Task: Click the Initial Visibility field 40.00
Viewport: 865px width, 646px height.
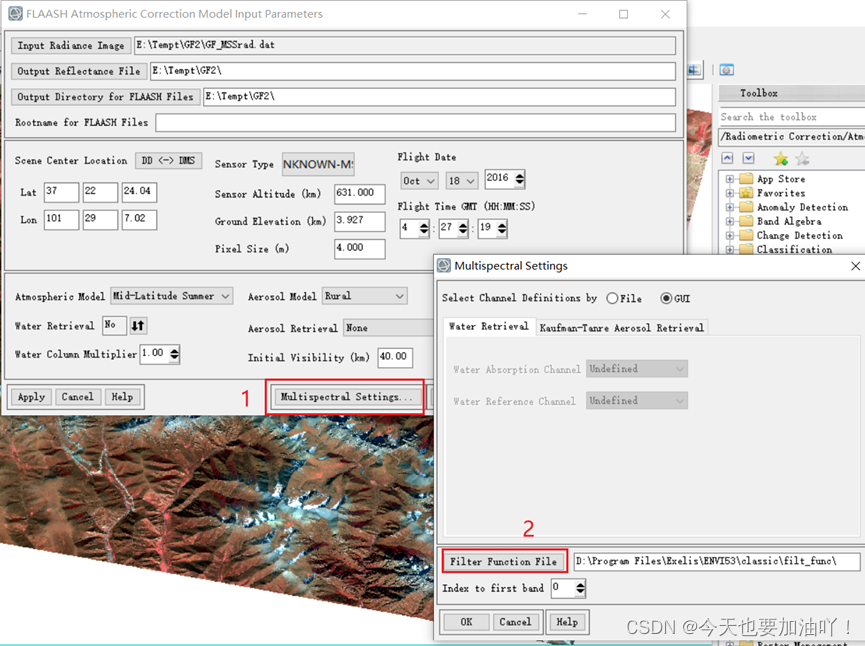Action: [395, 357]
